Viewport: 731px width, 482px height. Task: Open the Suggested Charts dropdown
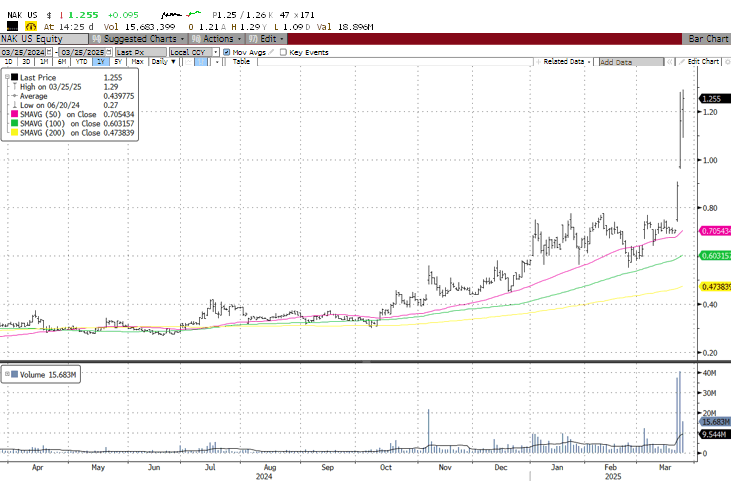(x=138, y=39)
